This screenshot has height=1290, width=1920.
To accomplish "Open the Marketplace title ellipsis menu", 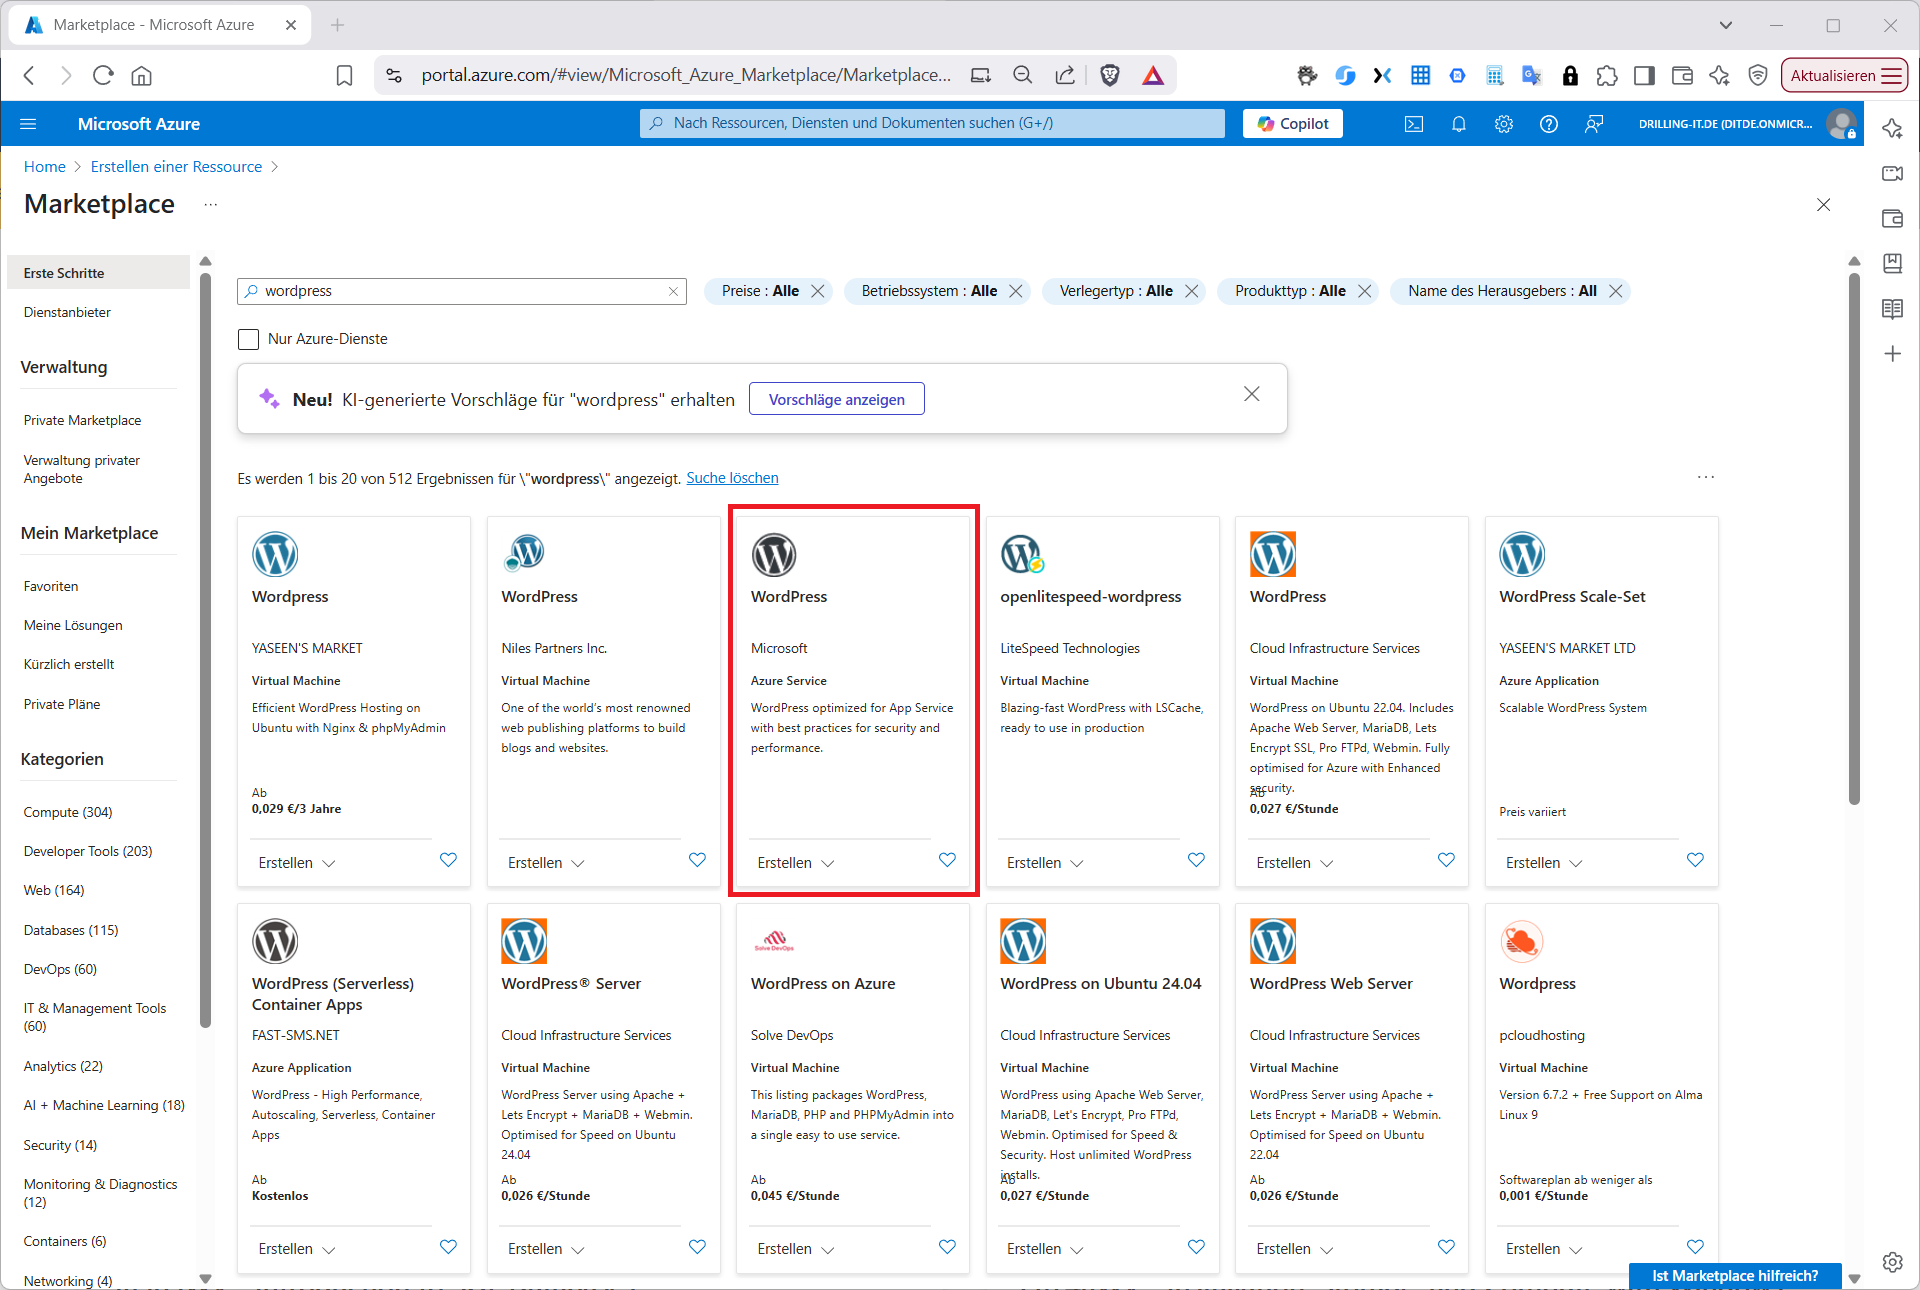I will [x=210, y=204].
